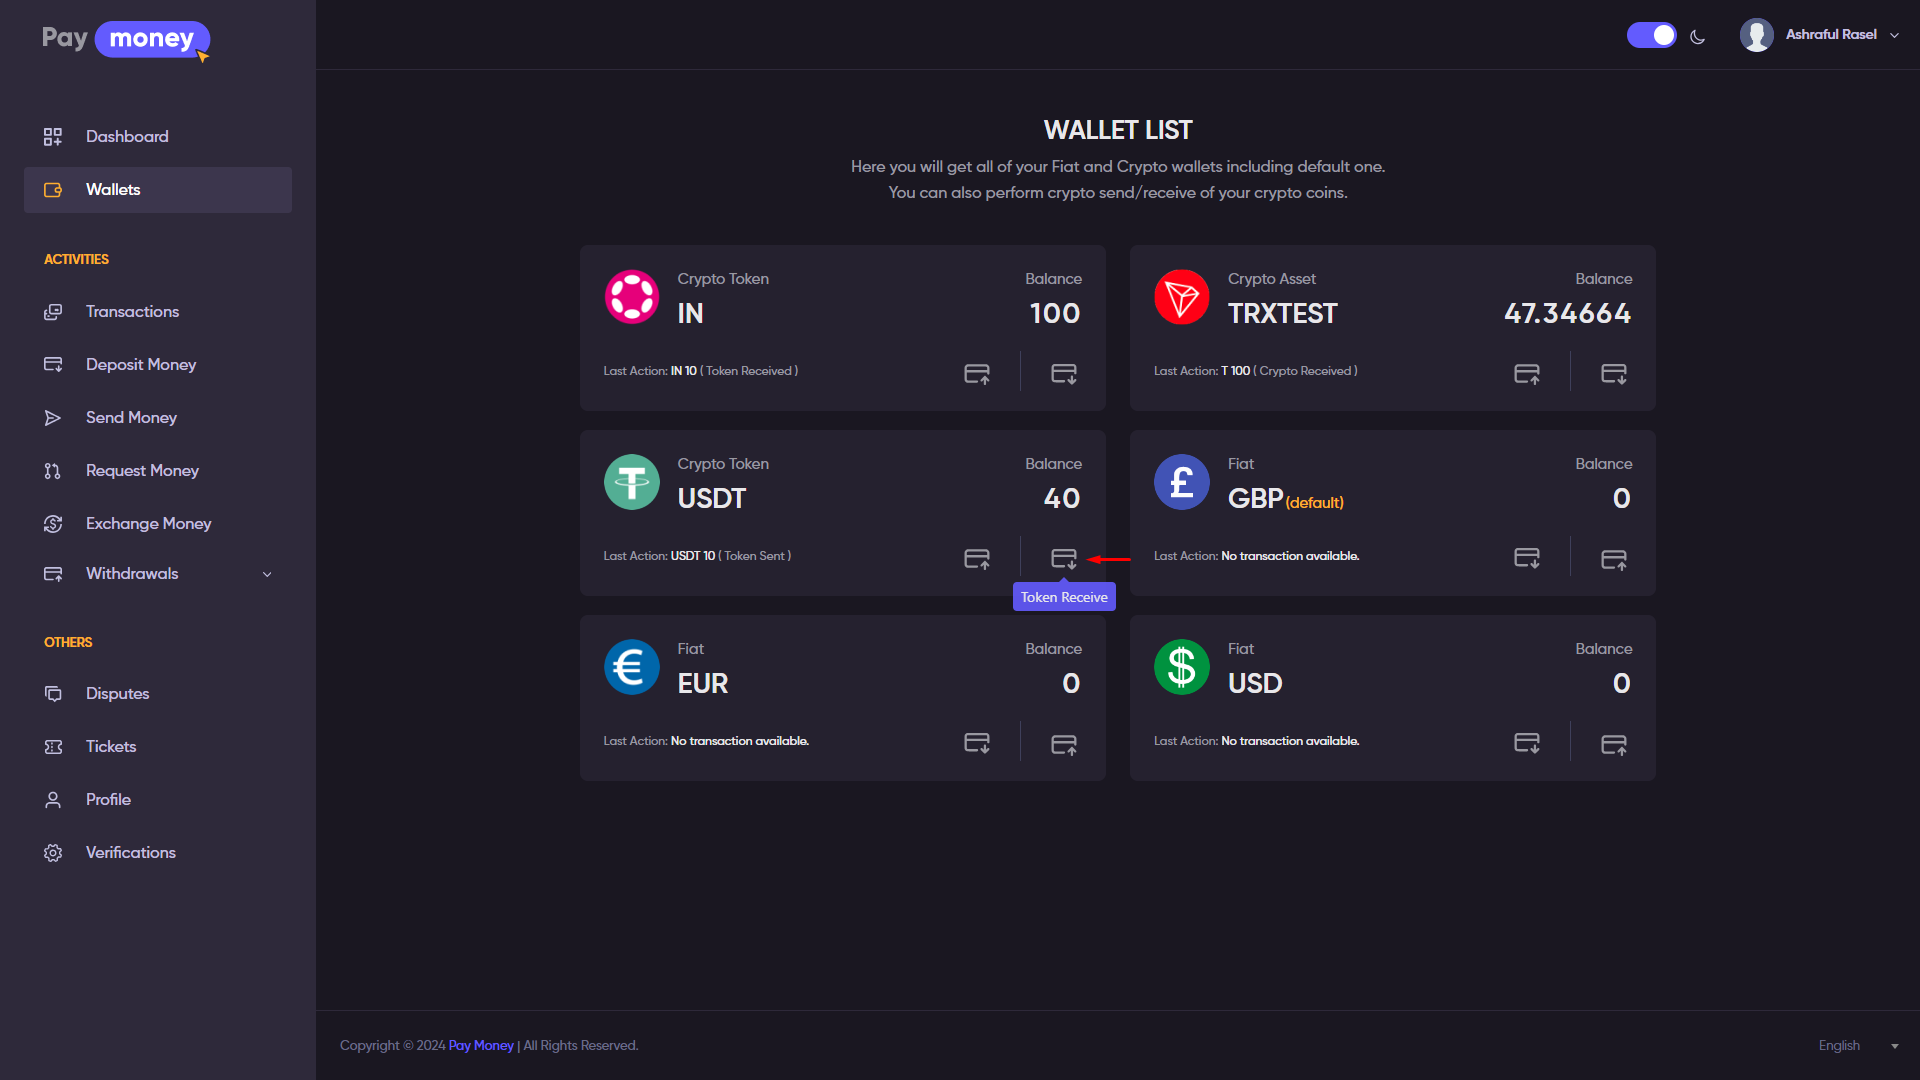Click the USDT Token Receive icon
The image size is (1920, 1080).
point(1063,558)
